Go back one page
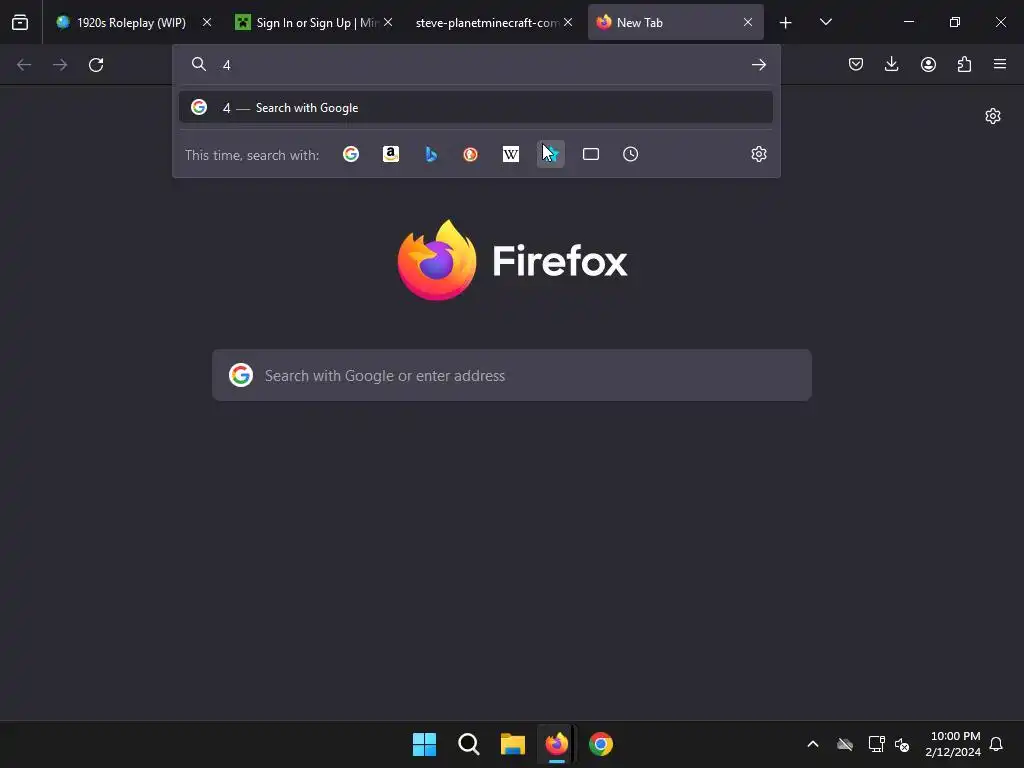Image resolution: width=1024 pixels, height=768 pixels. (x=24, y=65)
